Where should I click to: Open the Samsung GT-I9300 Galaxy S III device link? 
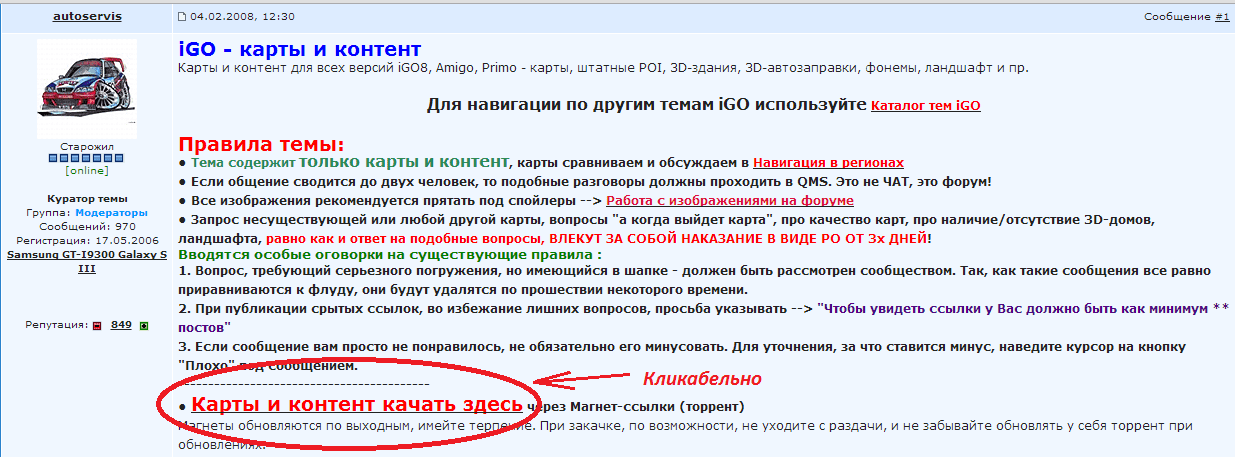[x=87, y=262]
